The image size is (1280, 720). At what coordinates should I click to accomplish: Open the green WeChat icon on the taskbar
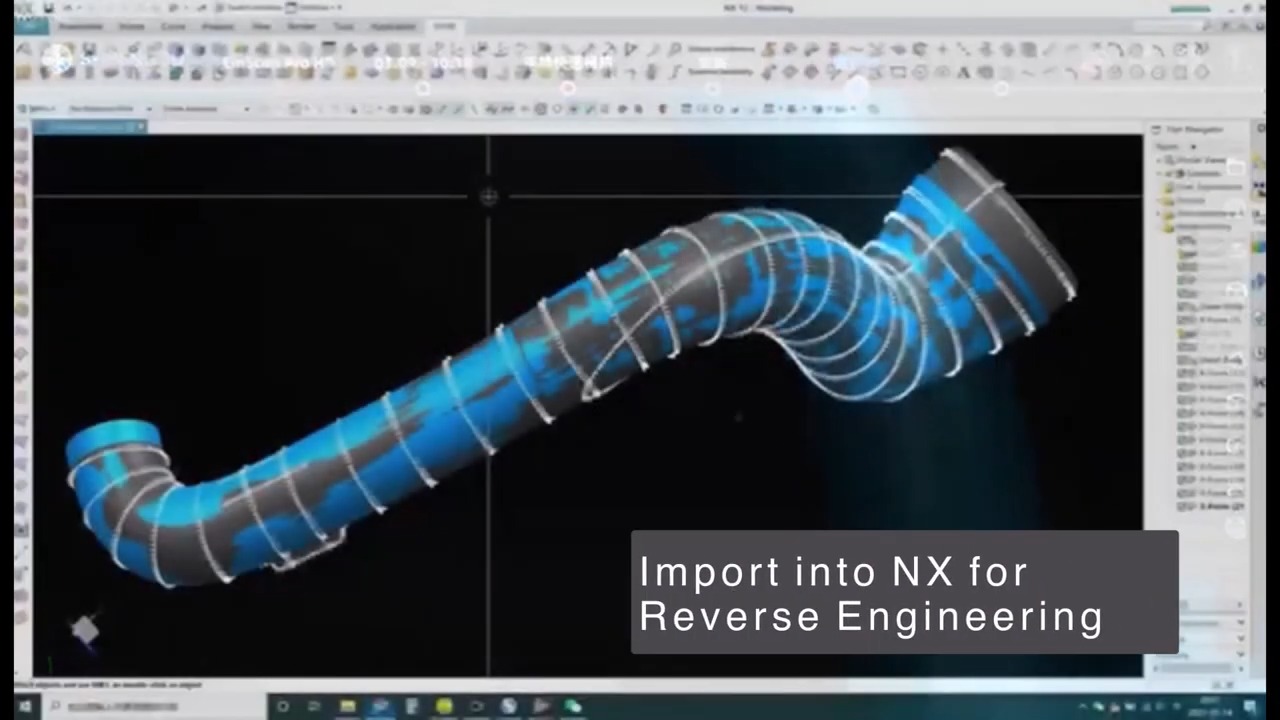(573, 707)
